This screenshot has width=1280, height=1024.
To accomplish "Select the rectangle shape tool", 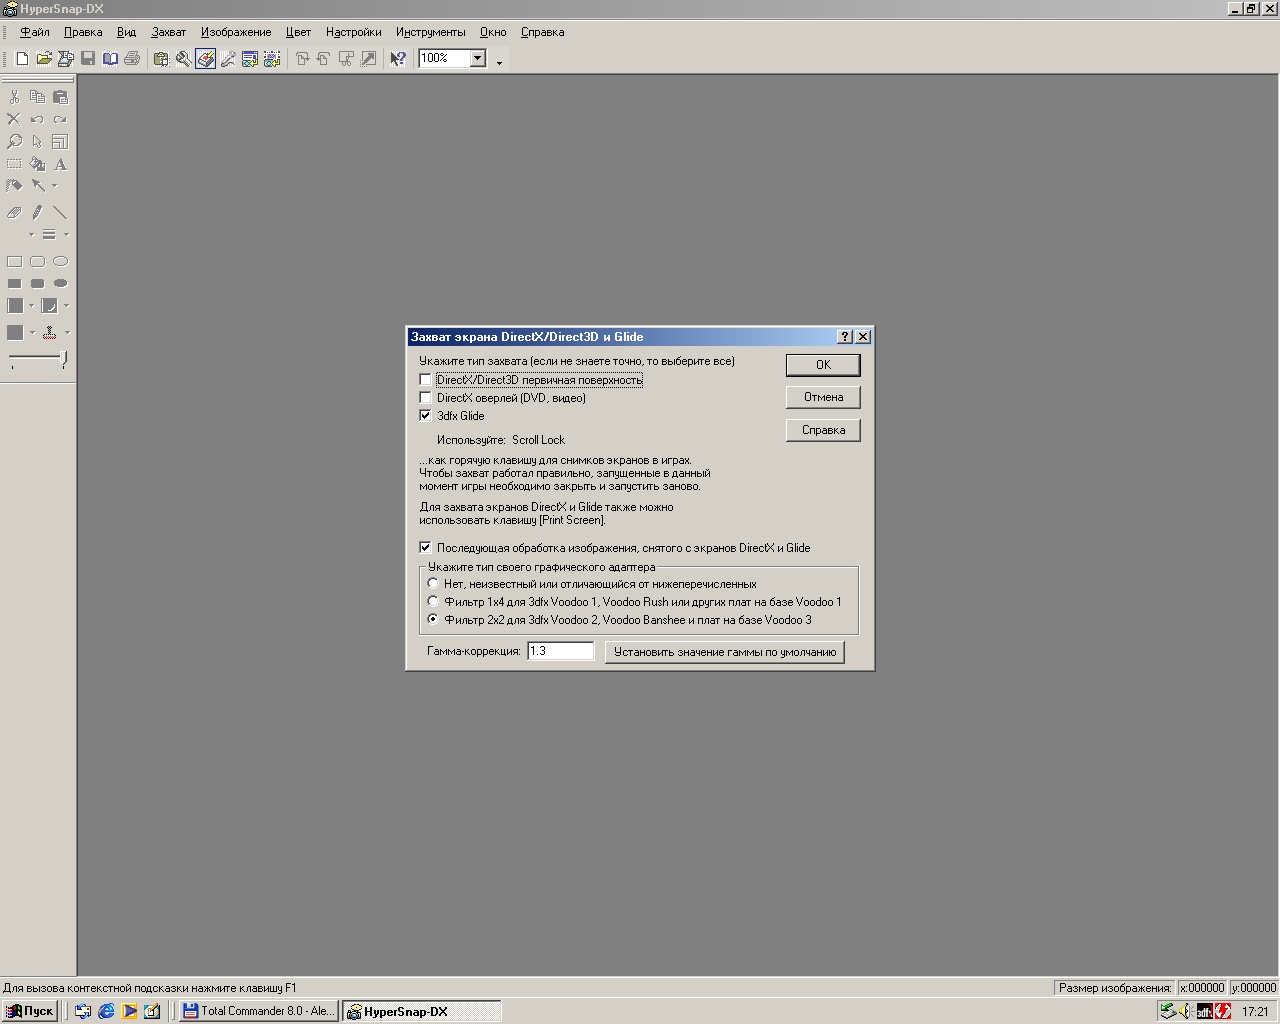I will pyautogui.click(x=15, y=261).
